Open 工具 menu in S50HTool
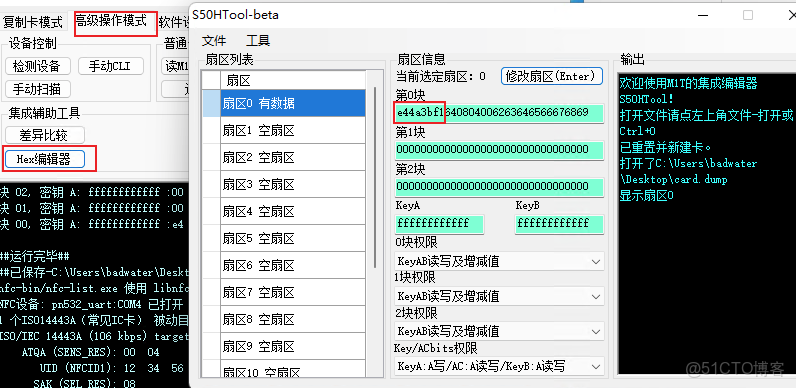The image size is (796, 388). tap(258, 41)
